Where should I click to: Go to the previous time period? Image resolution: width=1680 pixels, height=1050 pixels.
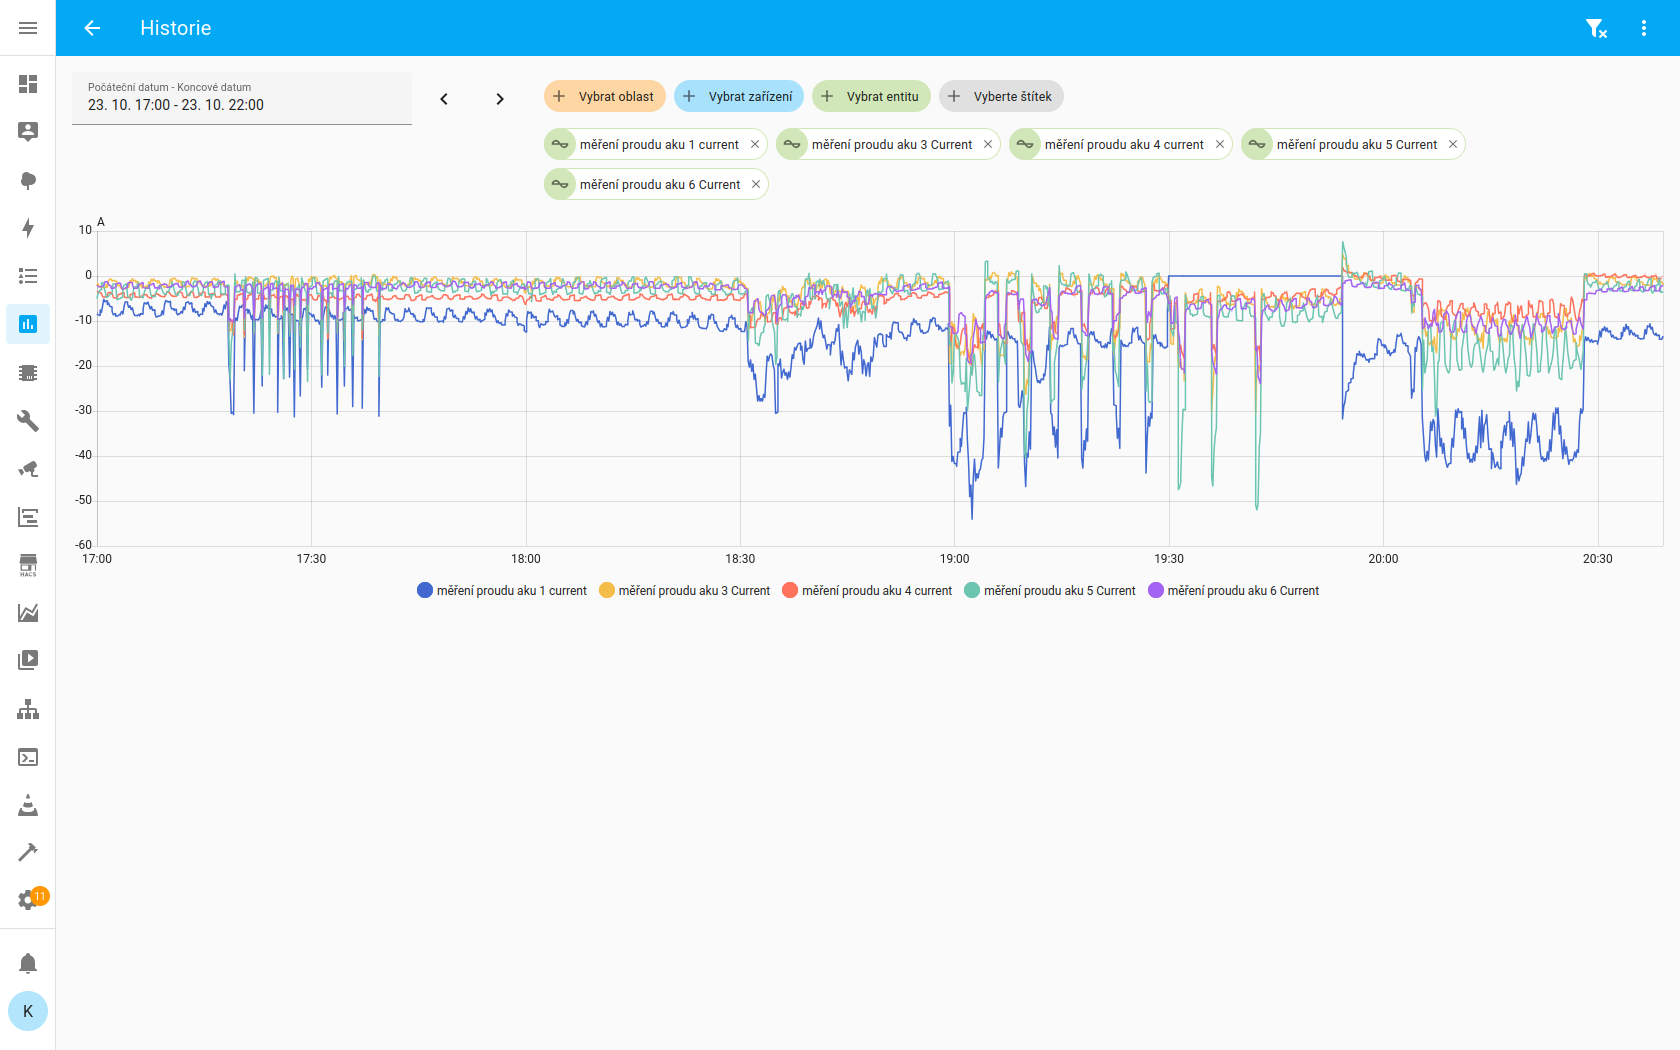coord(444,98)
